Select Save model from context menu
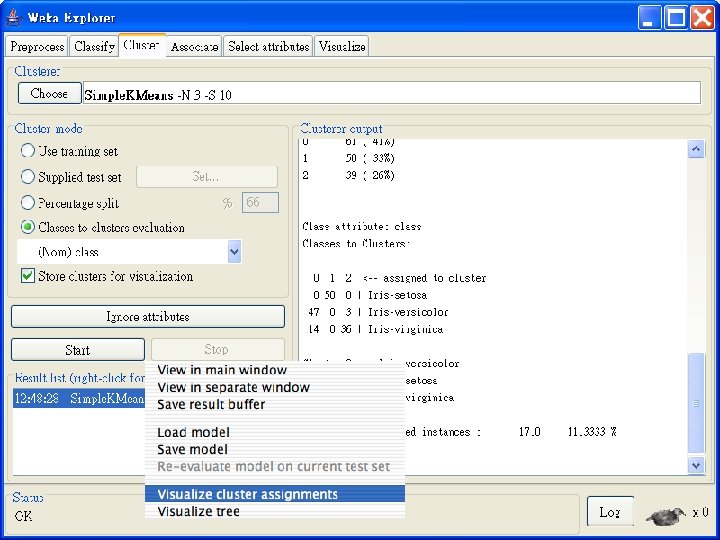The width and height of the screenshot is (720, 540). tap(275, 449)
